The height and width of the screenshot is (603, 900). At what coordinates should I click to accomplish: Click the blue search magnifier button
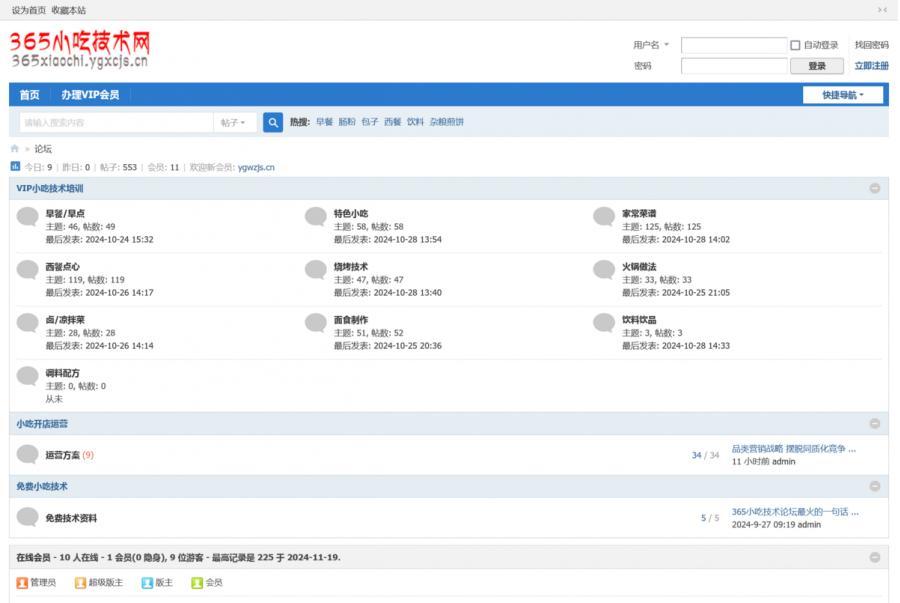tap(272, 122)
